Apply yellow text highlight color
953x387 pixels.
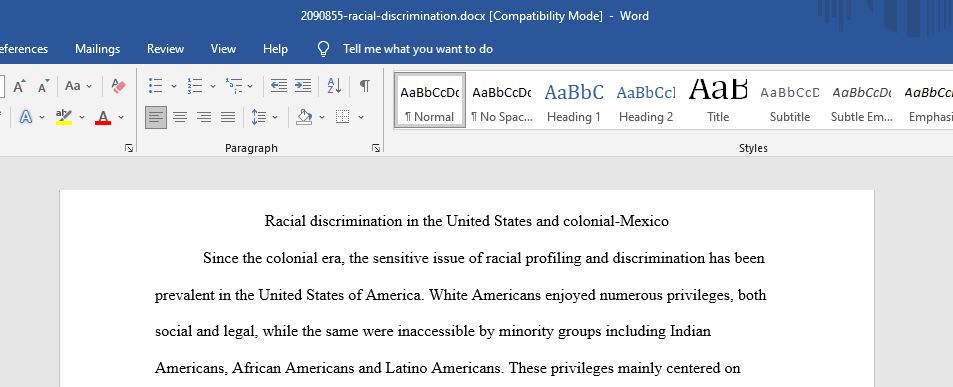tap(63, 117)
